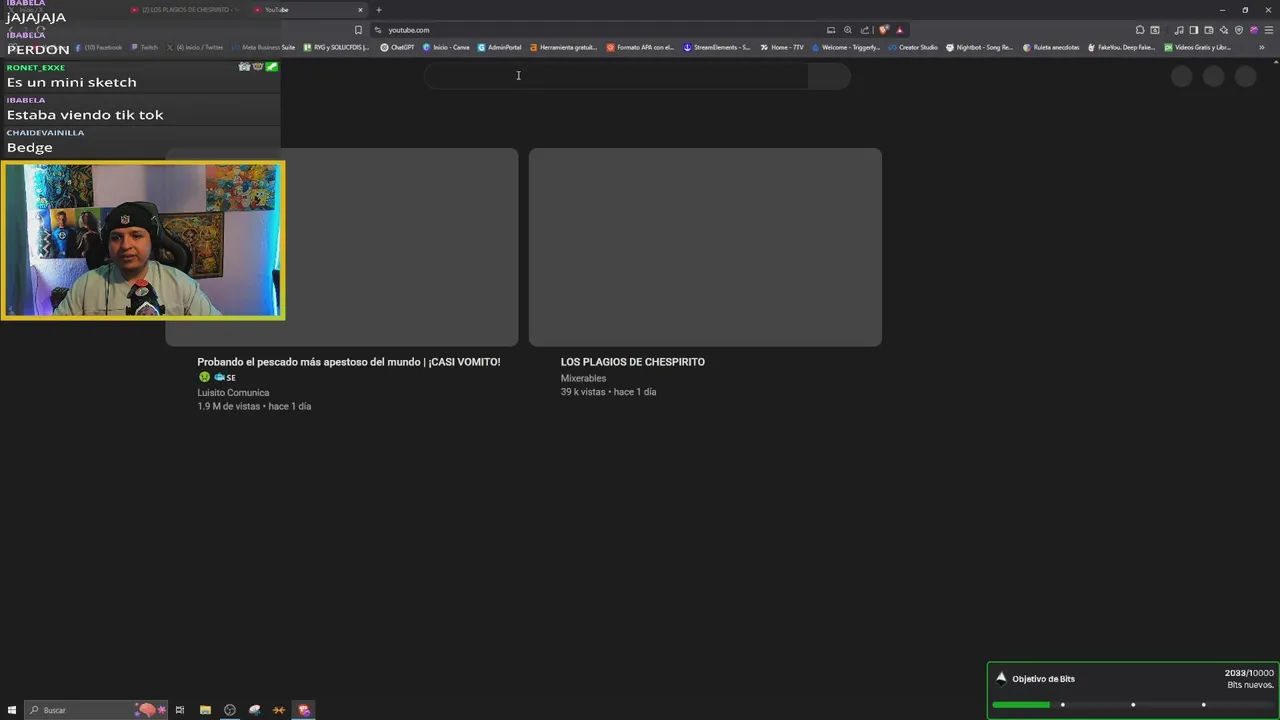1280x720 pixels.
Task: Switch to the YouTube tab
Action: point(307,10)
